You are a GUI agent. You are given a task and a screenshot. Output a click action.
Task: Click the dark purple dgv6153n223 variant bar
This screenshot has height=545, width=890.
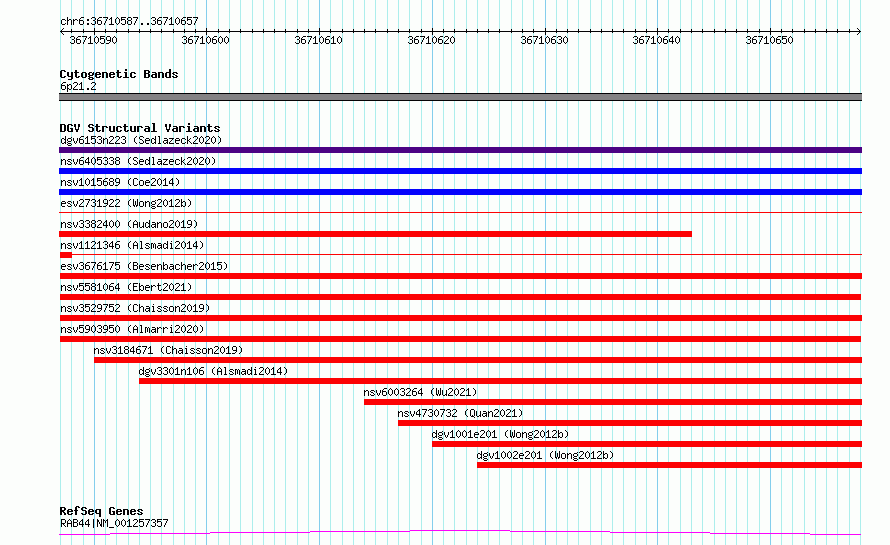tap(460, 150)
